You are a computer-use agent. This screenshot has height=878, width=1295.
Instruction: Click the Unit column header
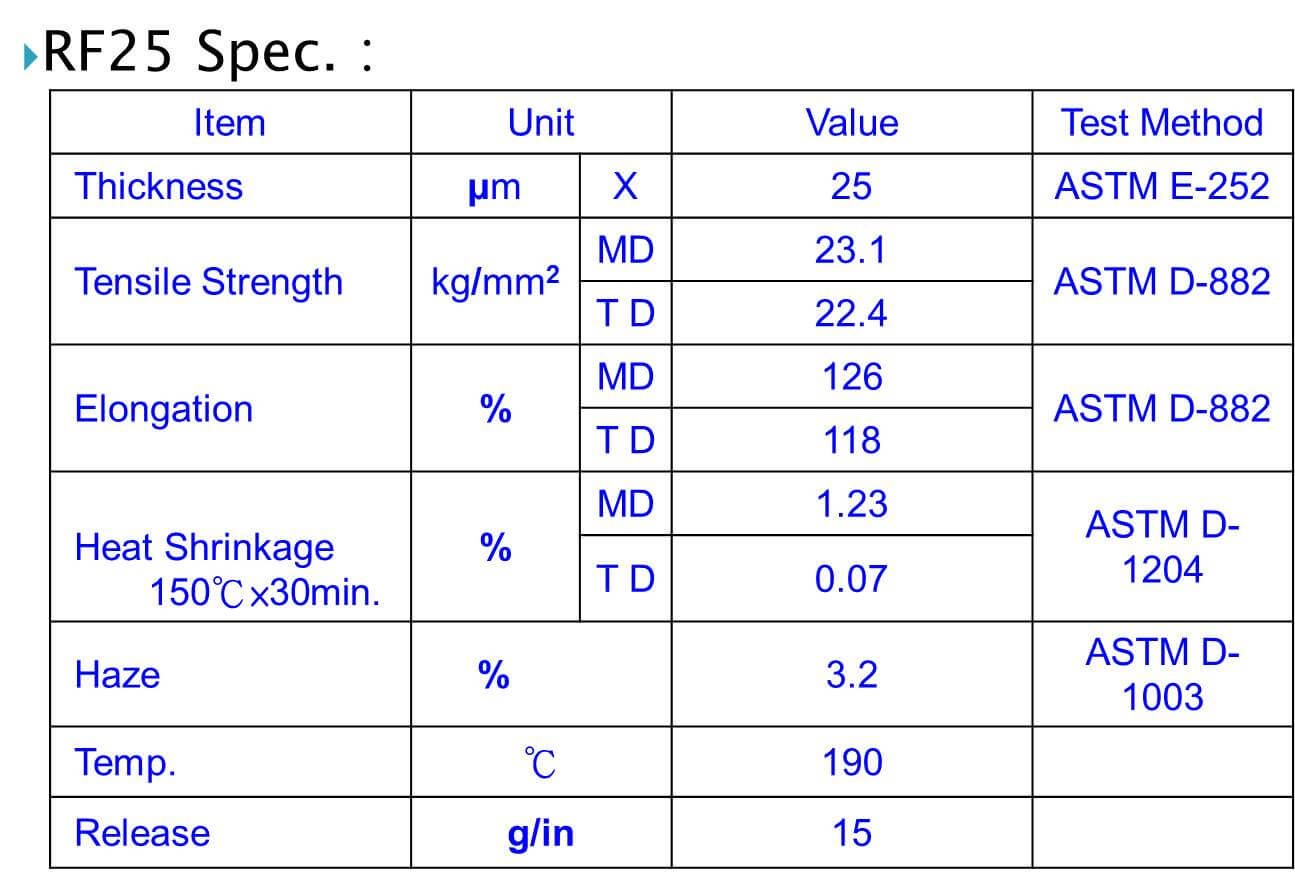coord(541,123)
